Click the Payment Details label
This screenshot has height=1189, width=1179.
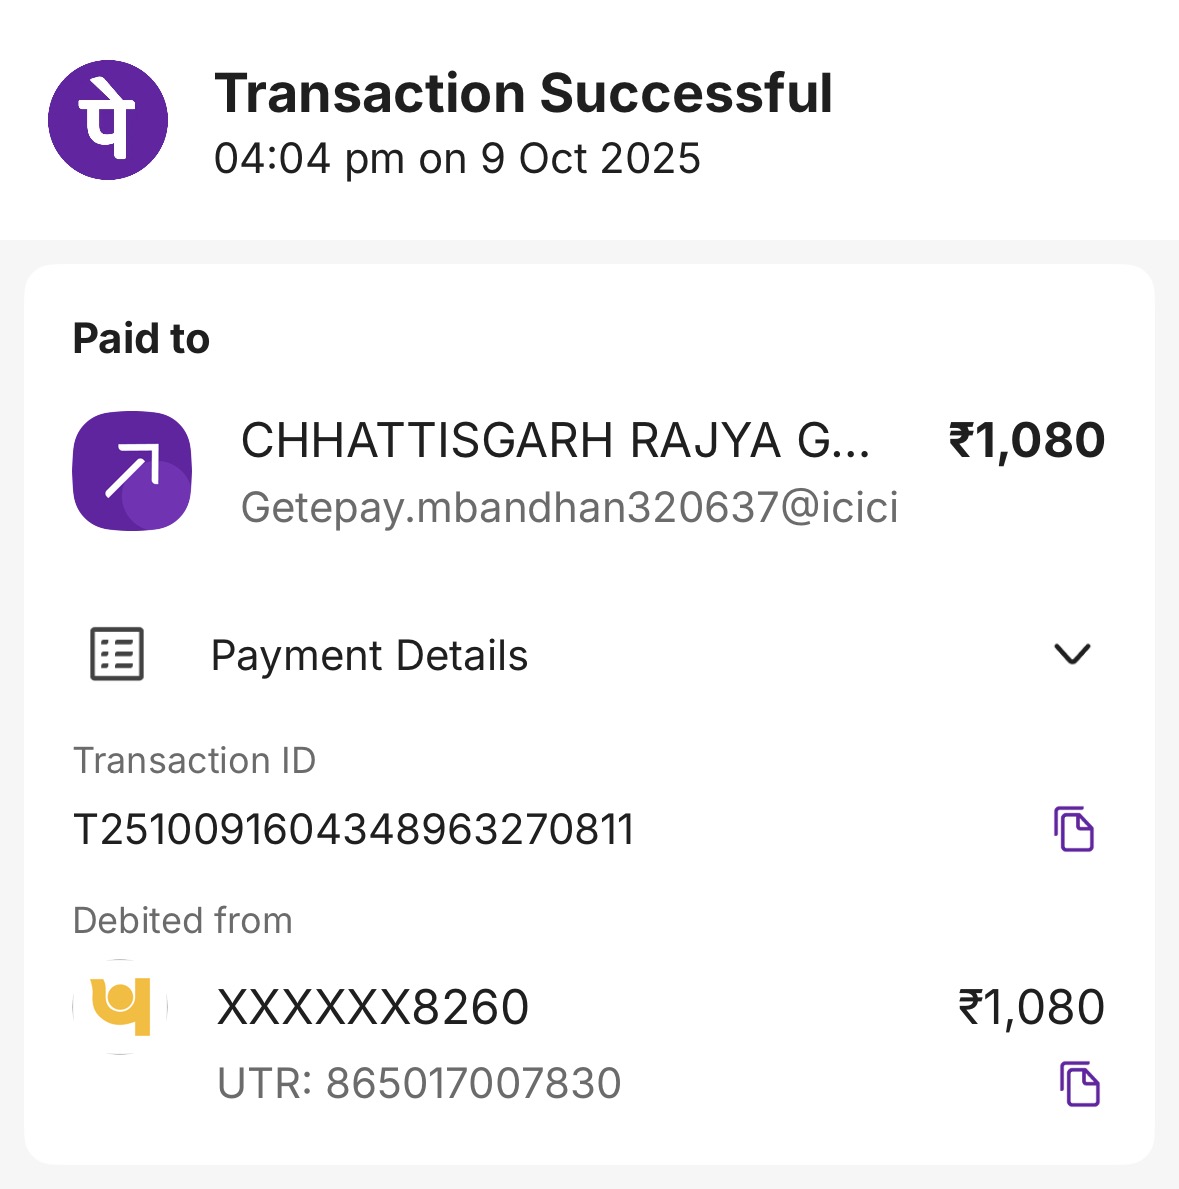[x=369, y=656]
